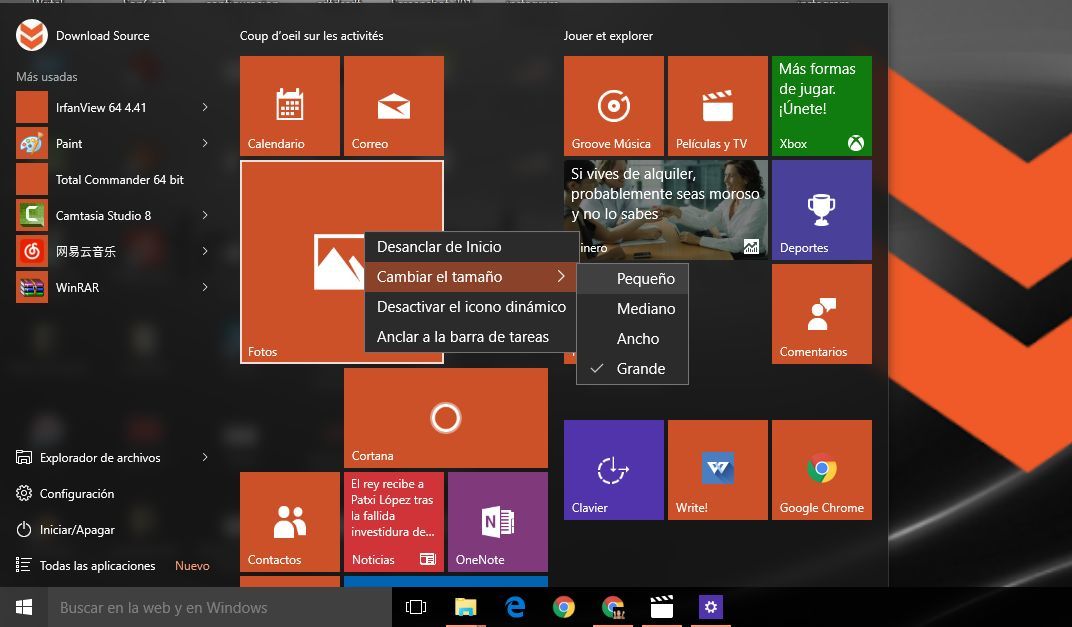Screen dimensions: 1072x627
Task: Click the Coup d'oeil sur les activités heading
Action: 311,36
